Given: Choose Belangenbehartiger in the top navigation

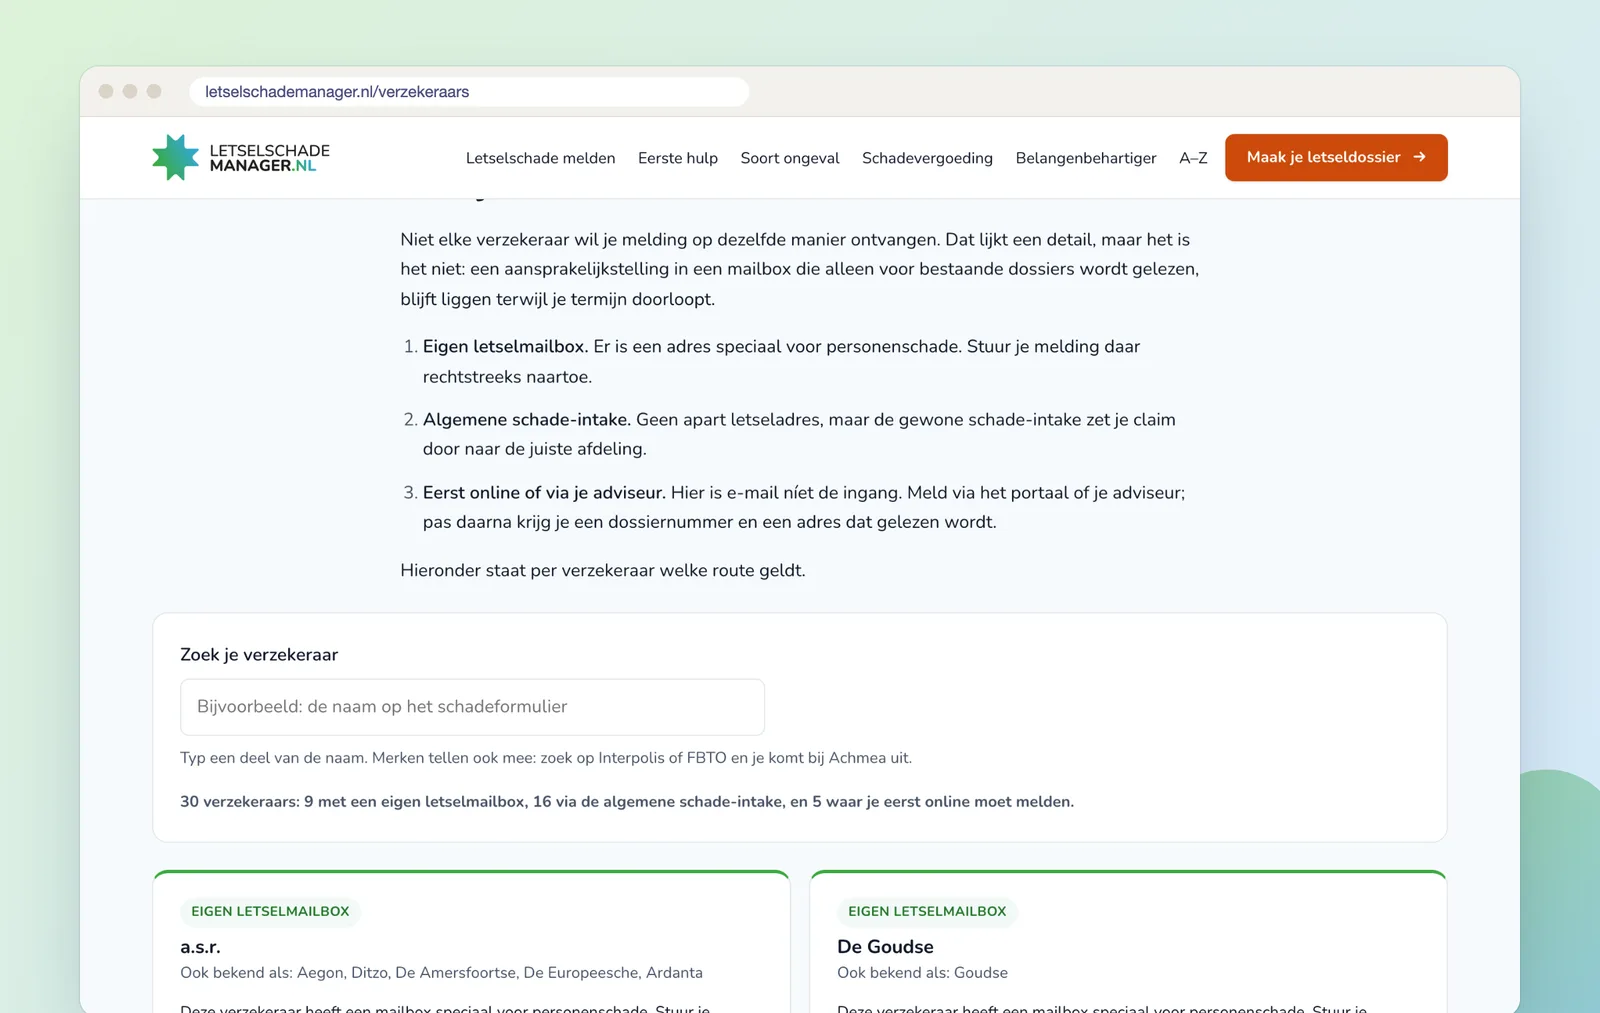Looking at the screenshot, I should coord(1086,158).
